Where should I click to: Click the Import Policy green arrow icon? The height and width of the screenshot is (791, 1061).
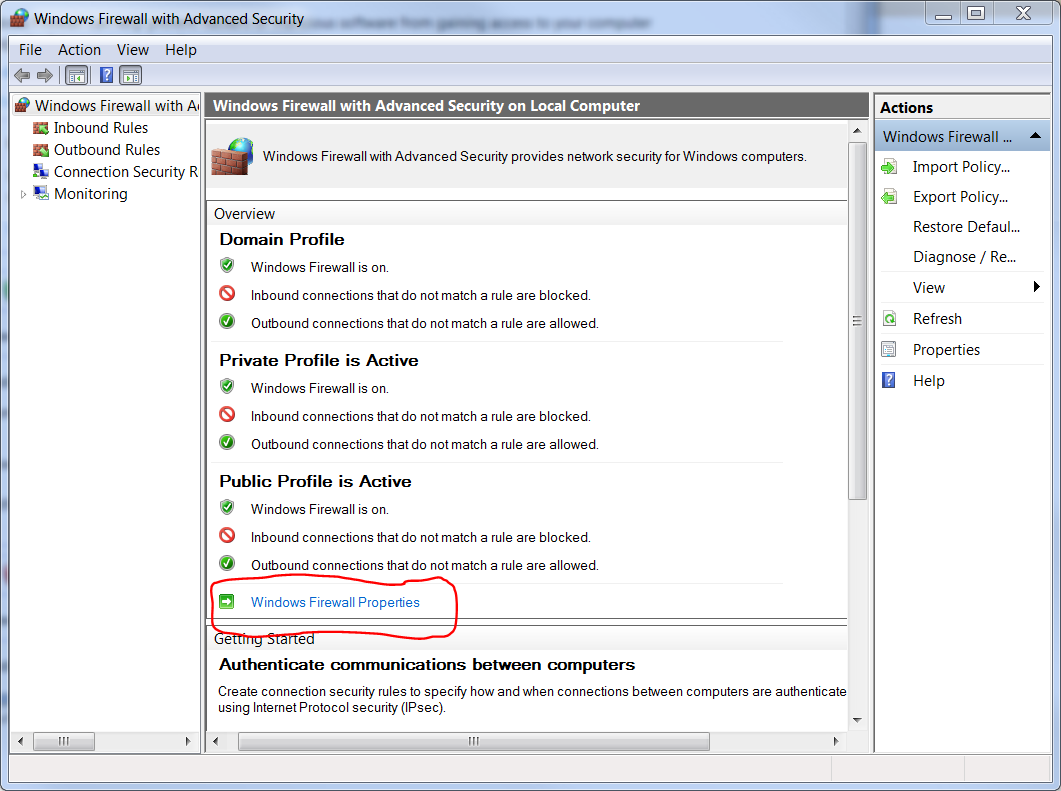click(x=889, y=167)
